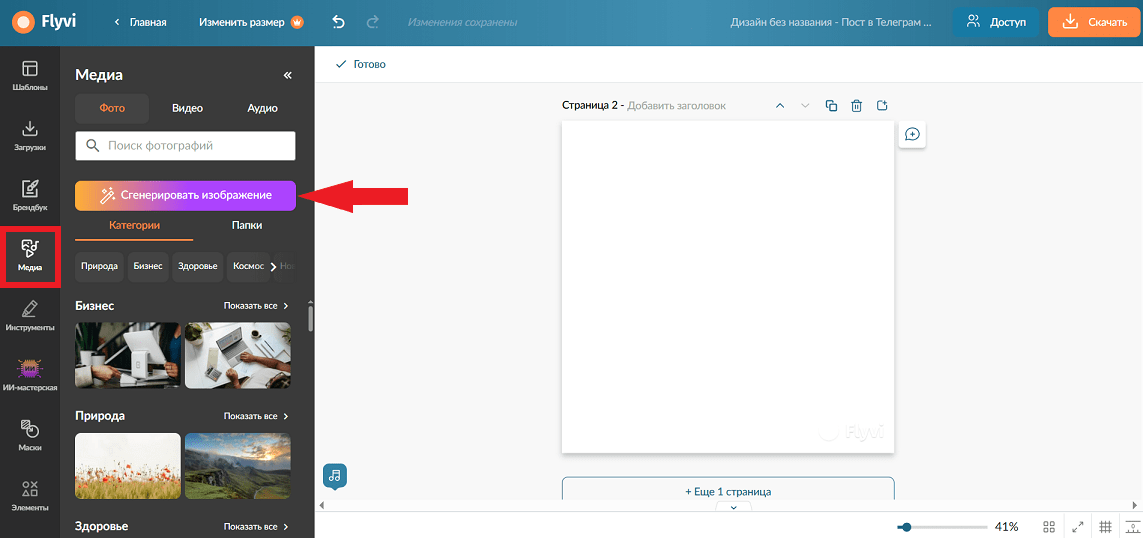Viewport: 1143px width, 538px height.
Task: Open the Маски sidebar section
Action: pyautogui.click(x=30, y=435)
